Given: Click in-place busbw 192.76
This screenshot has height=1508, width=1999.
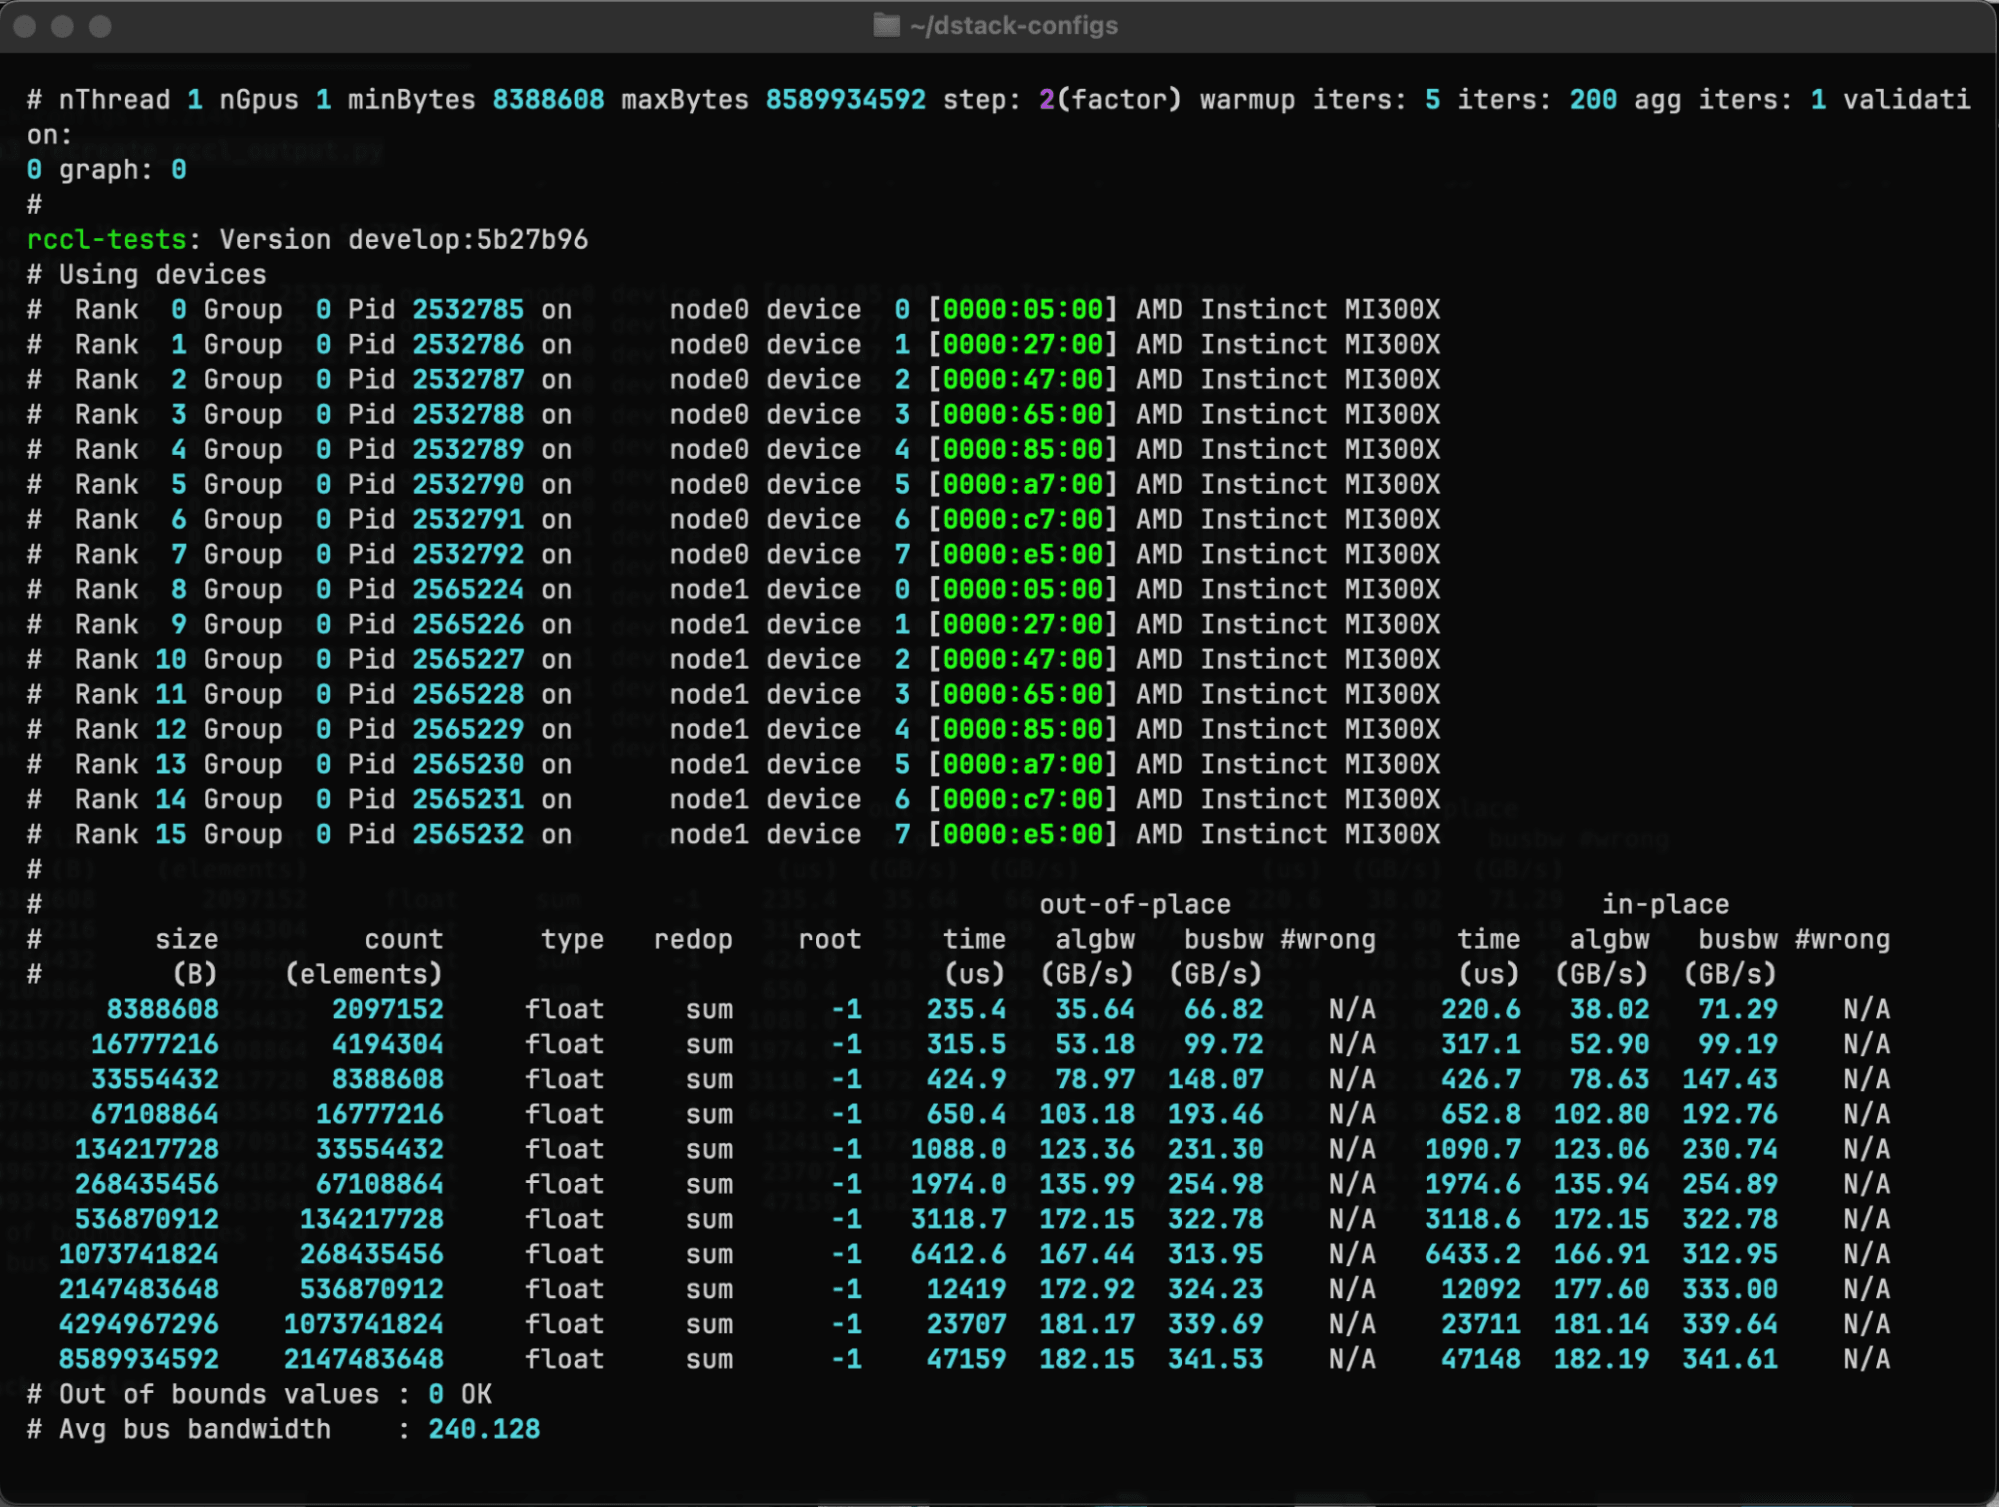Looking at the screenshot, I should [1730, 1115].
